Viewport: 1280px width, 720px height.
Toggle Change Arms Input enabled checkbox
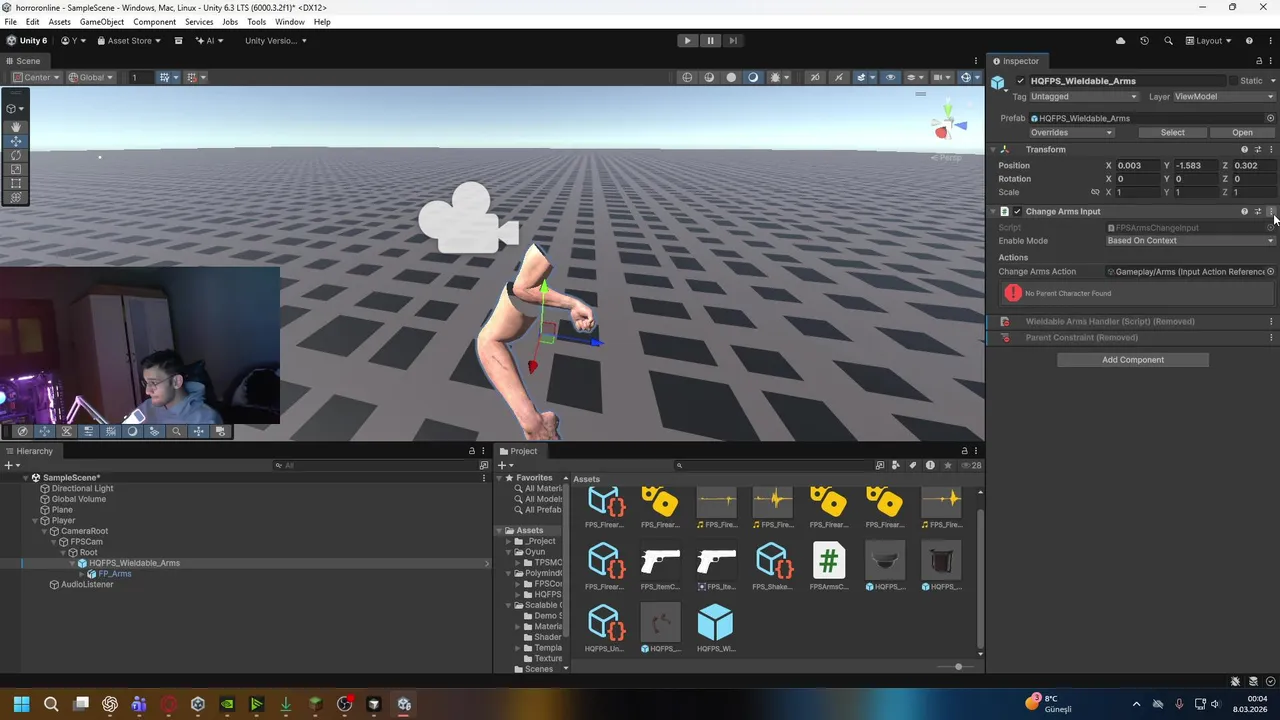tap(1017, 212)
